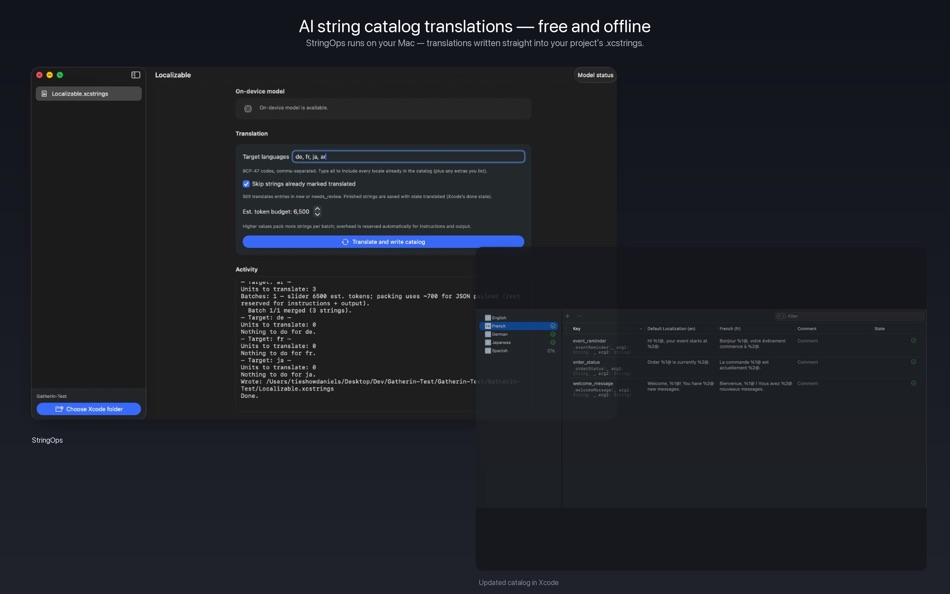
Task: Click English text 'Order %1@ is currently %2@.'
Action: [678, 362]
